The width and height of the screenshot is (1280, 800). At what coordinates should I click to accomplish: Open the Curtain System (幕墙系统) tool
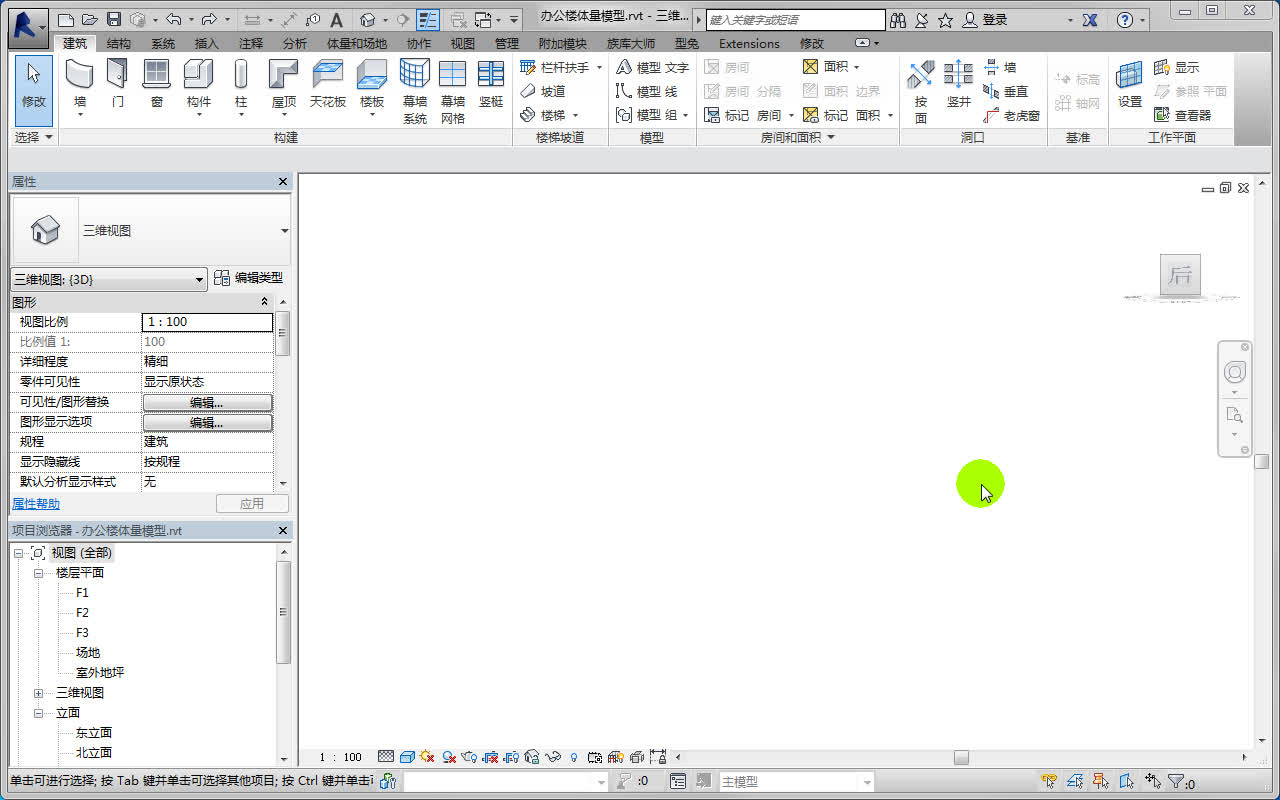pos(414,88)
